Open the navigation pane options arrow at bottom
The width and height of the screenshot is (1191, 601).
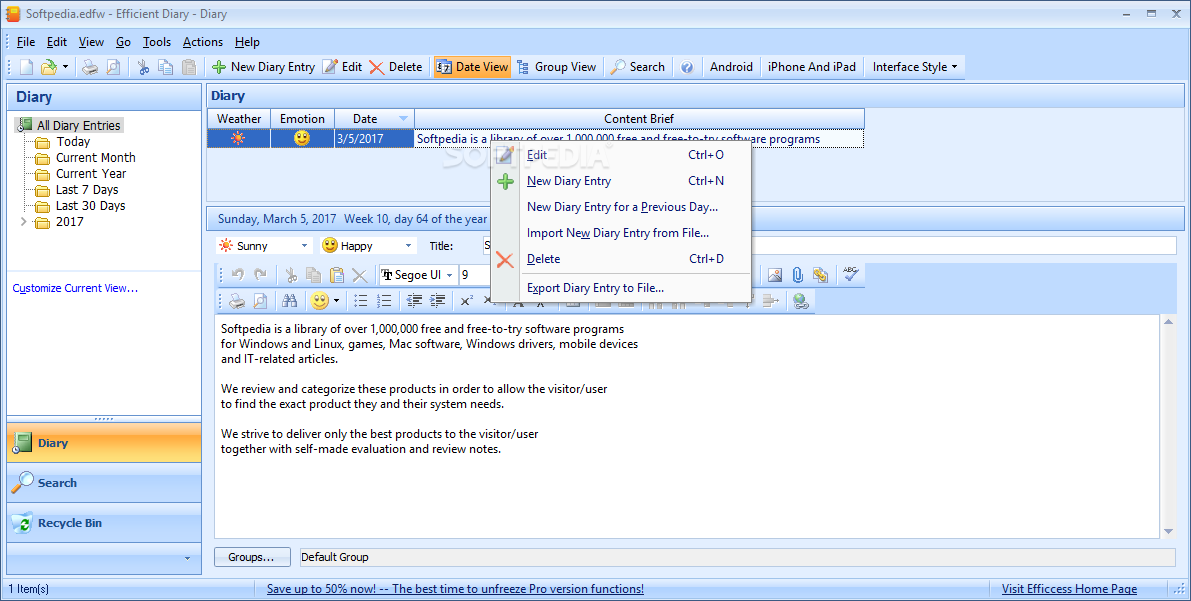(188, 558)
